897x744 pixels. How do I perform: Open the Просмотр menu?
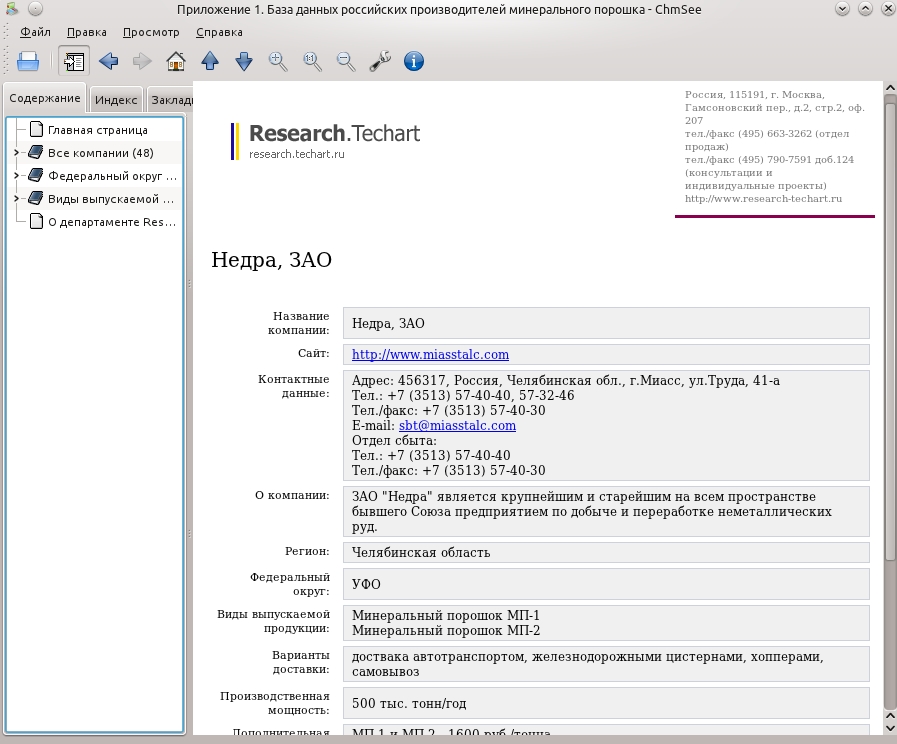151,32
